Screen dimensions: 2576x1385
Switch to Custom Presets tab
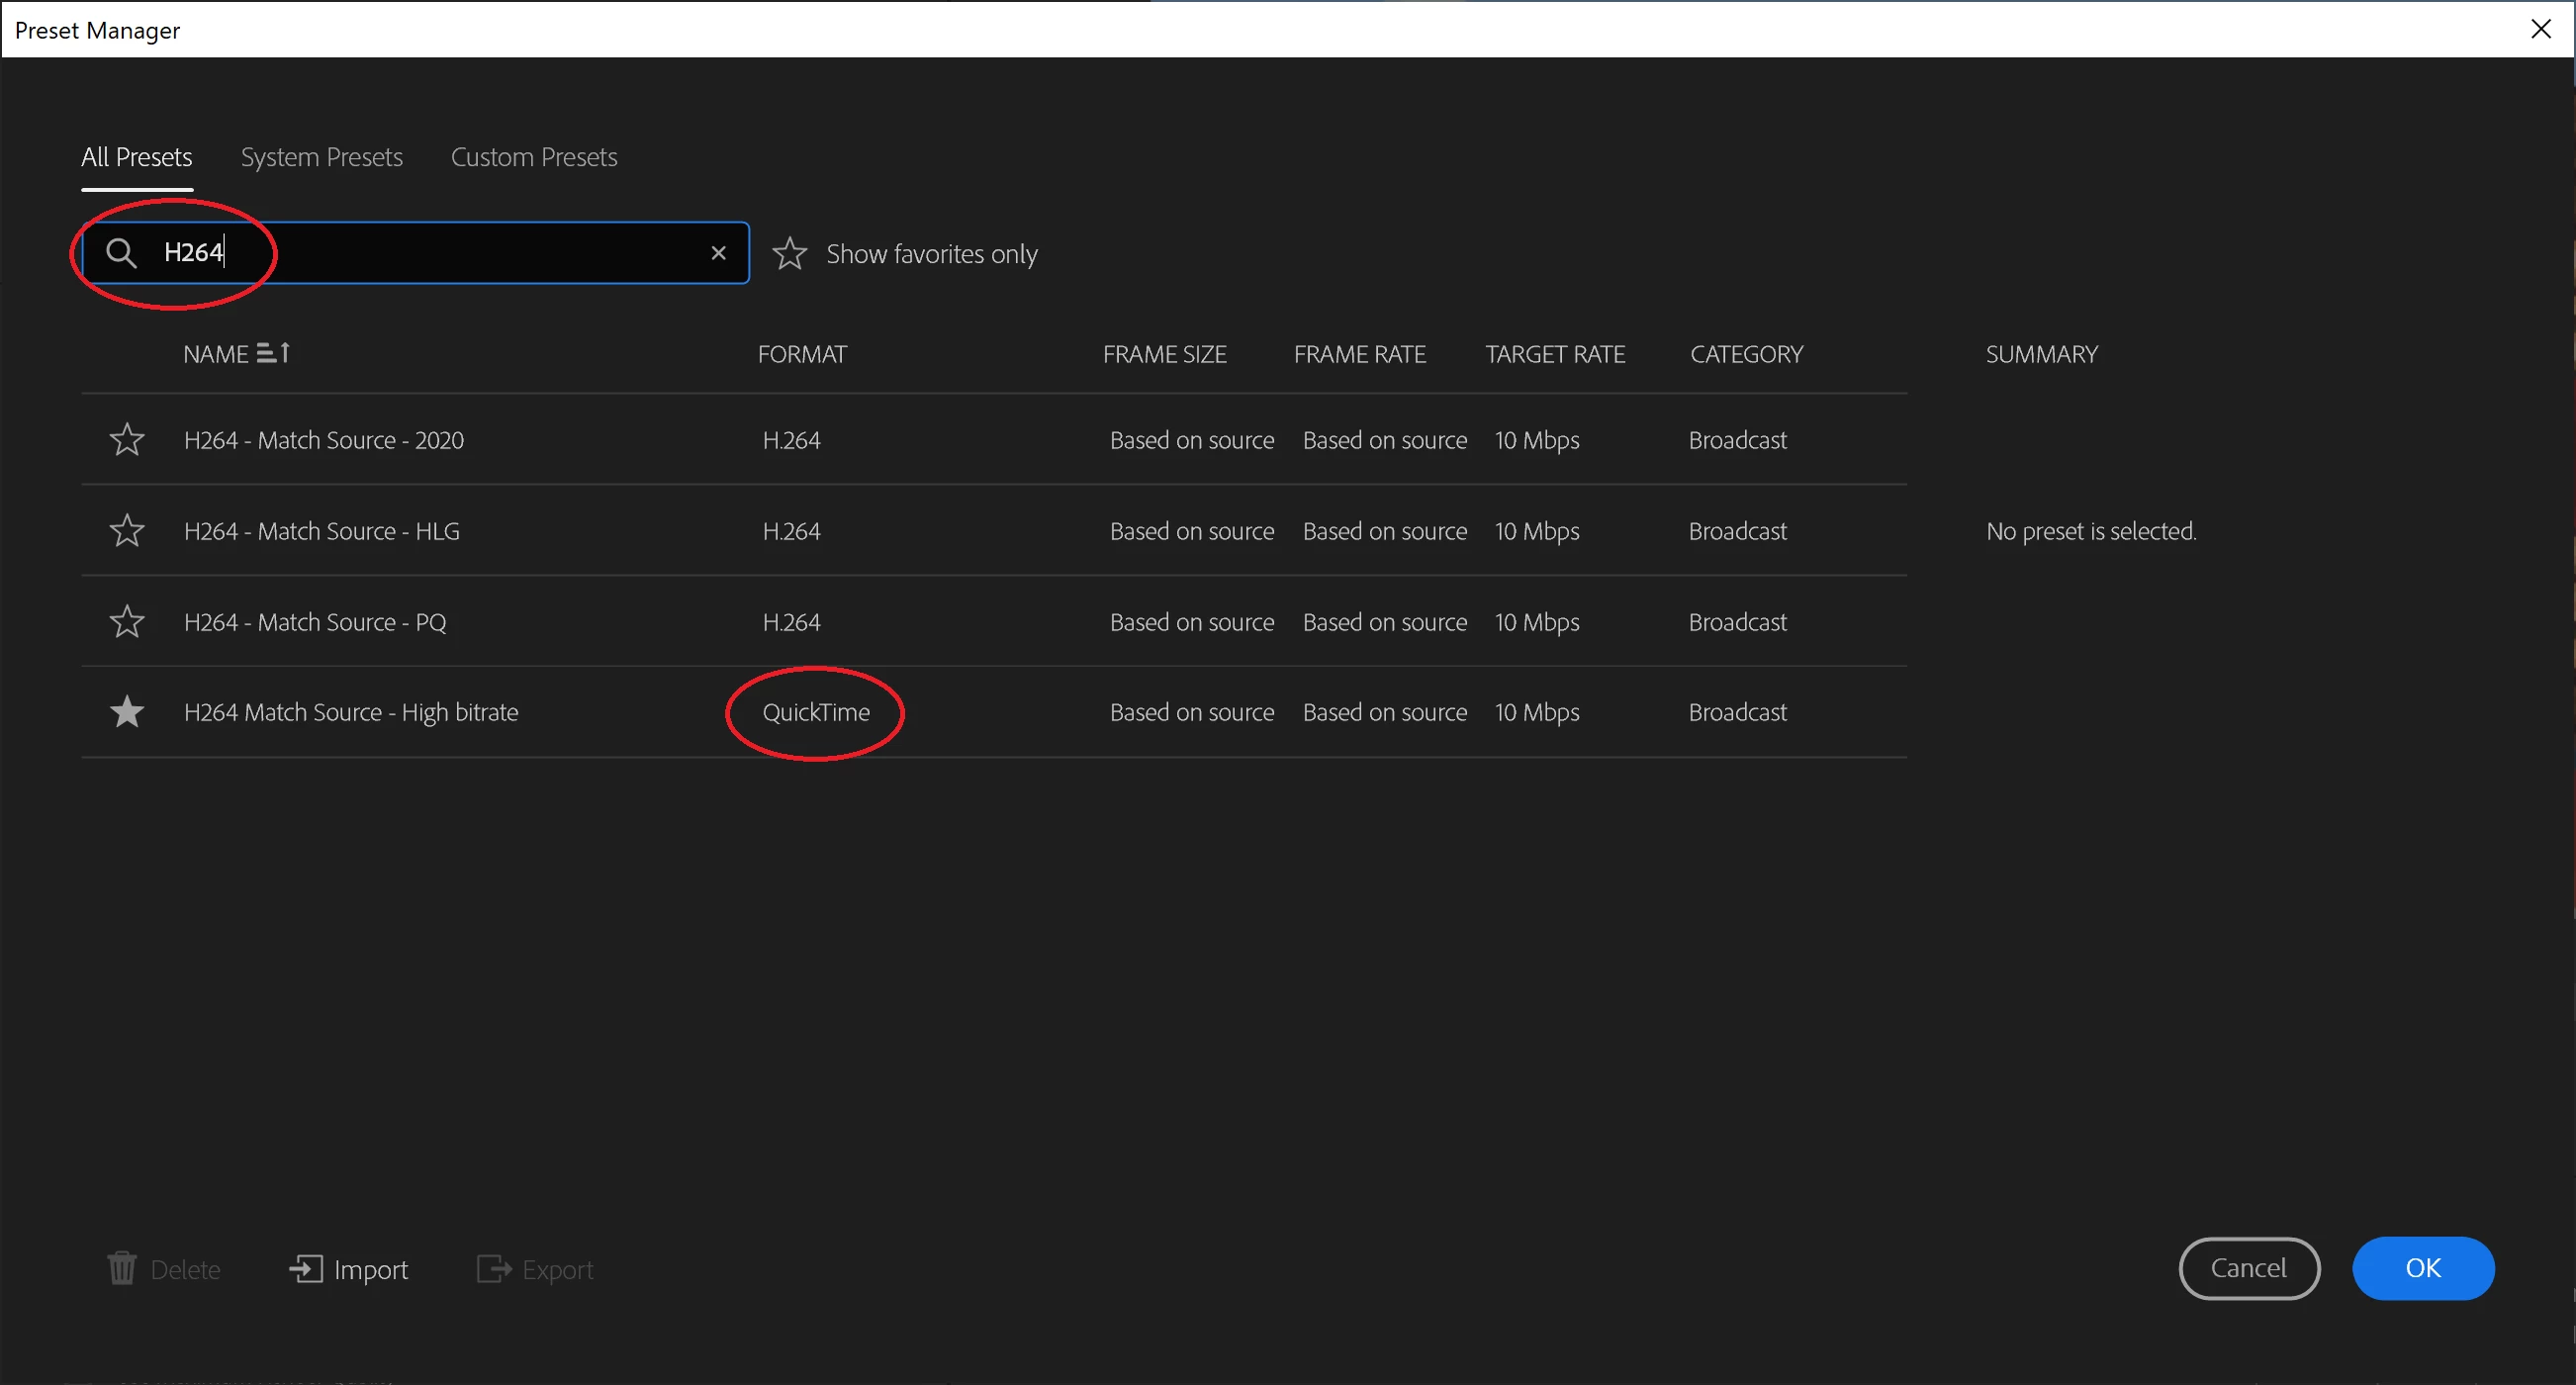pyautogui.click(x=533, y=157)
